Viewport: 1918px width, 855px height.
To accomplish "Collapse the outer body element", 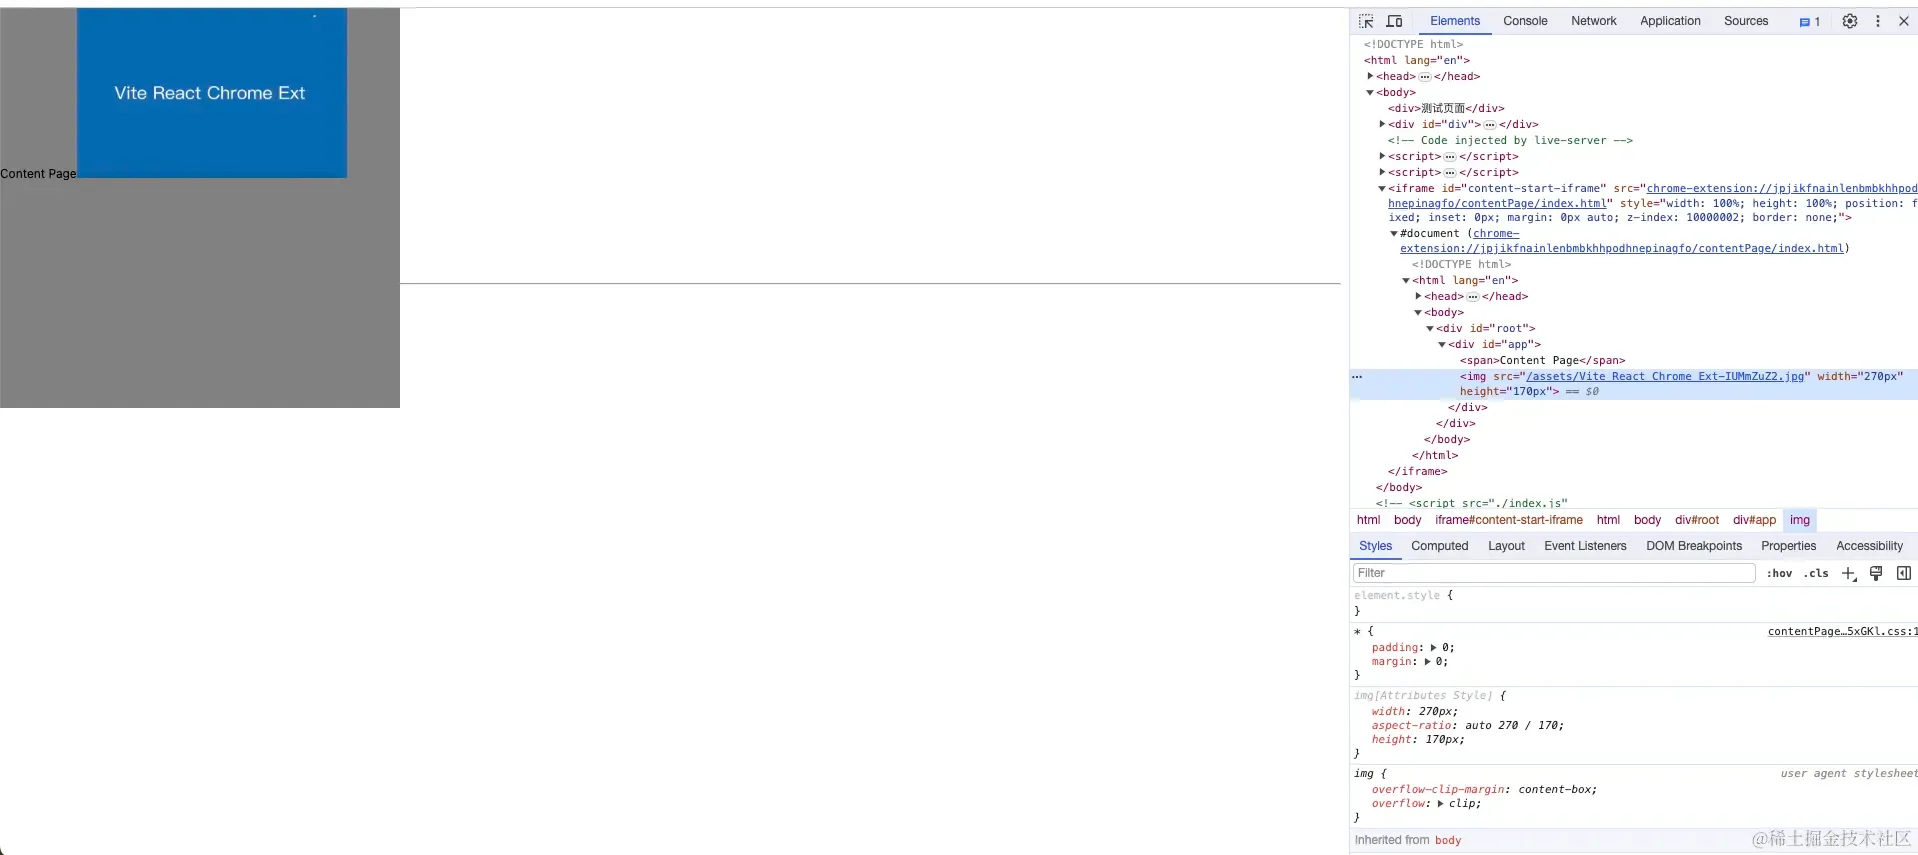I will pyautogui.click(x=1370, y=92).
